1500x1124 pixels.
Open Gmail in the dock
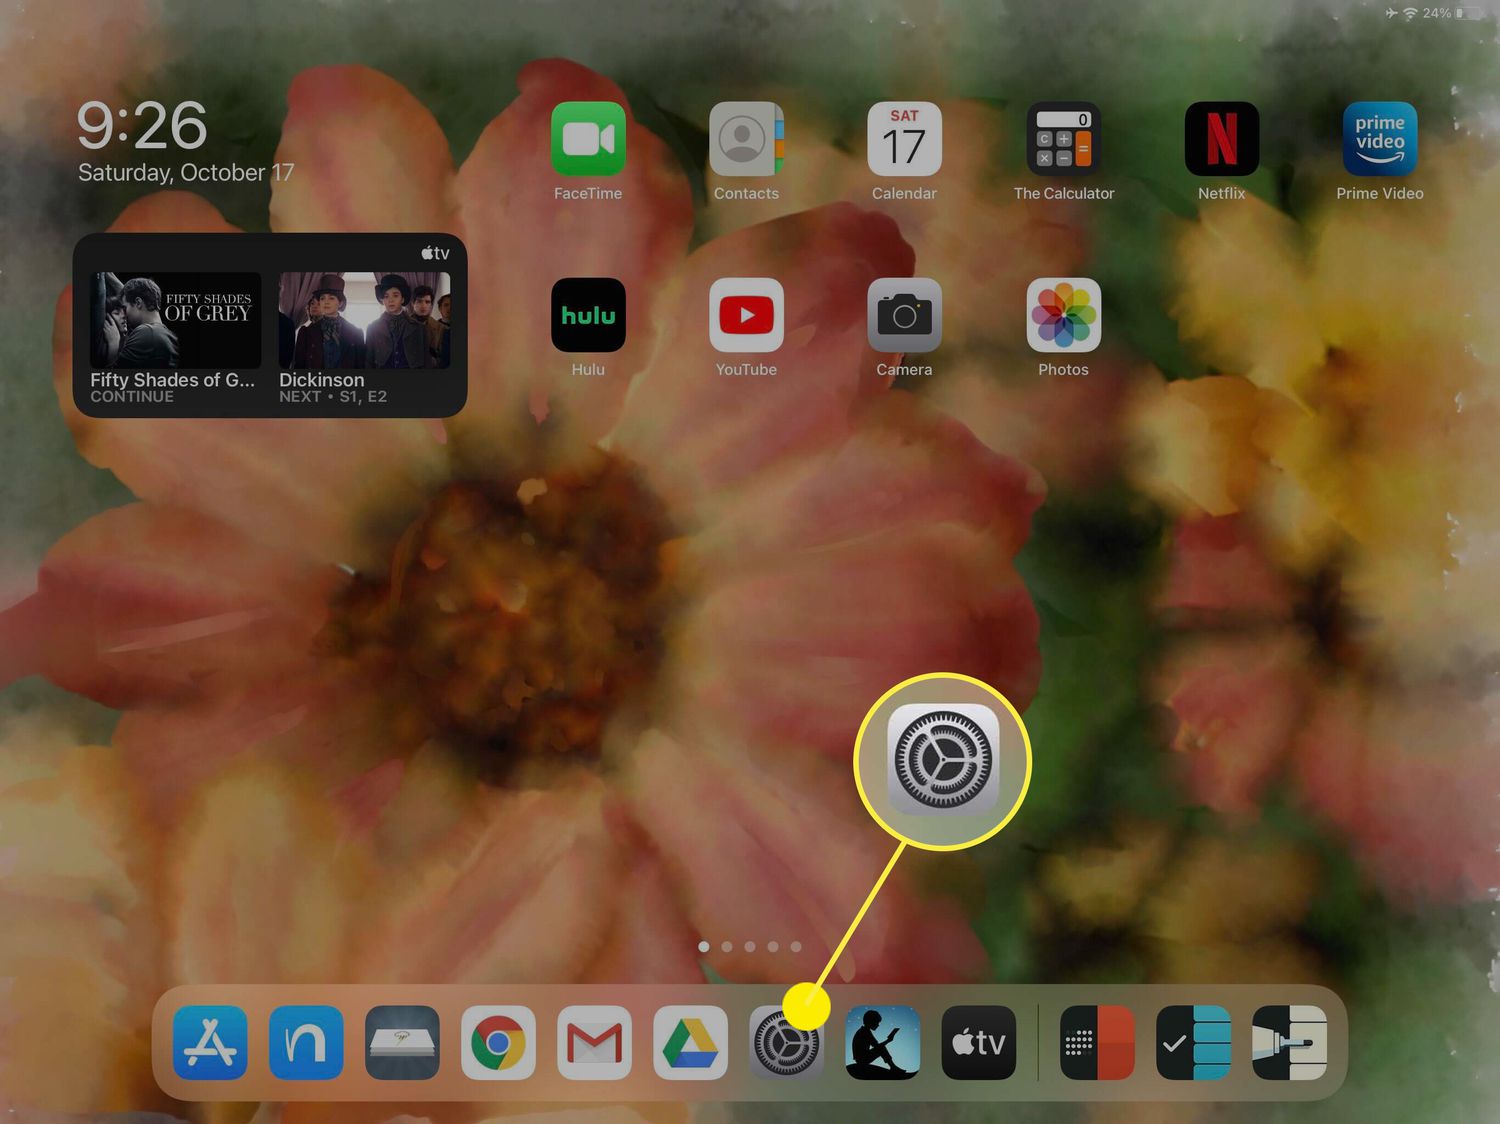tap(594, 1043)
